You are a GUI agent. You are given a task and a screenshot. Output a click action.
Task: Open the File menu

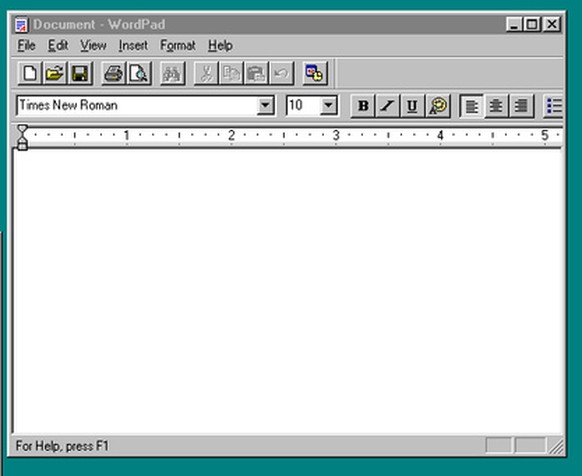(26, 46)
